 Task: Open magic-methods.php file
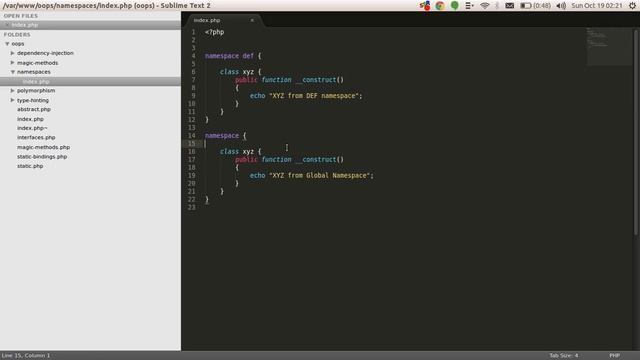(x=43, y=147)
